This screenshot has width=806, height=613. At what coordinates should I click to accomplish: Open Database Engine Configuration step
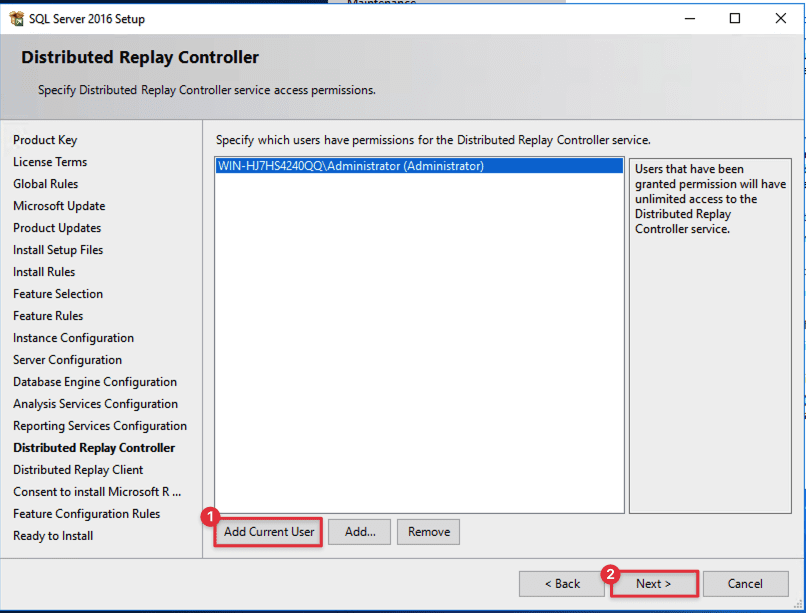pos(95,382)
